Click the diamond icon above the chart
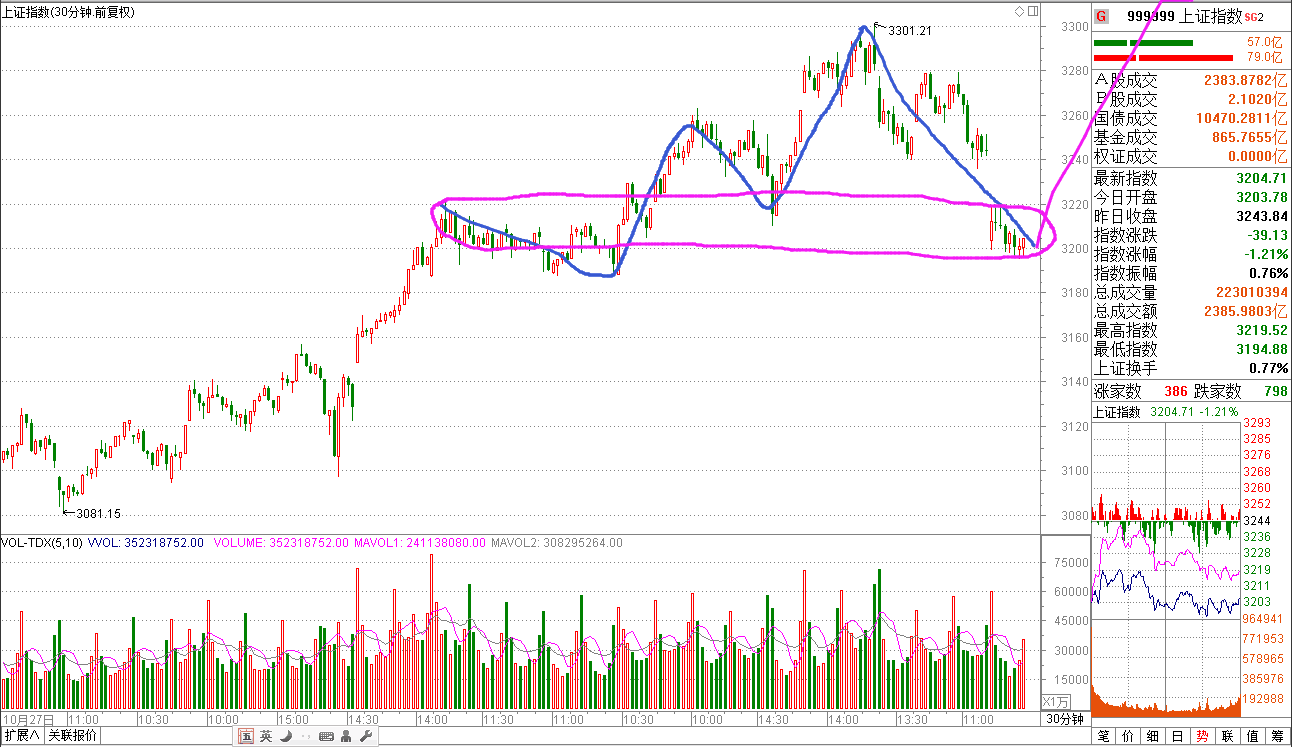Viewport: 1292px width, 747px height. click(1019, 12)
